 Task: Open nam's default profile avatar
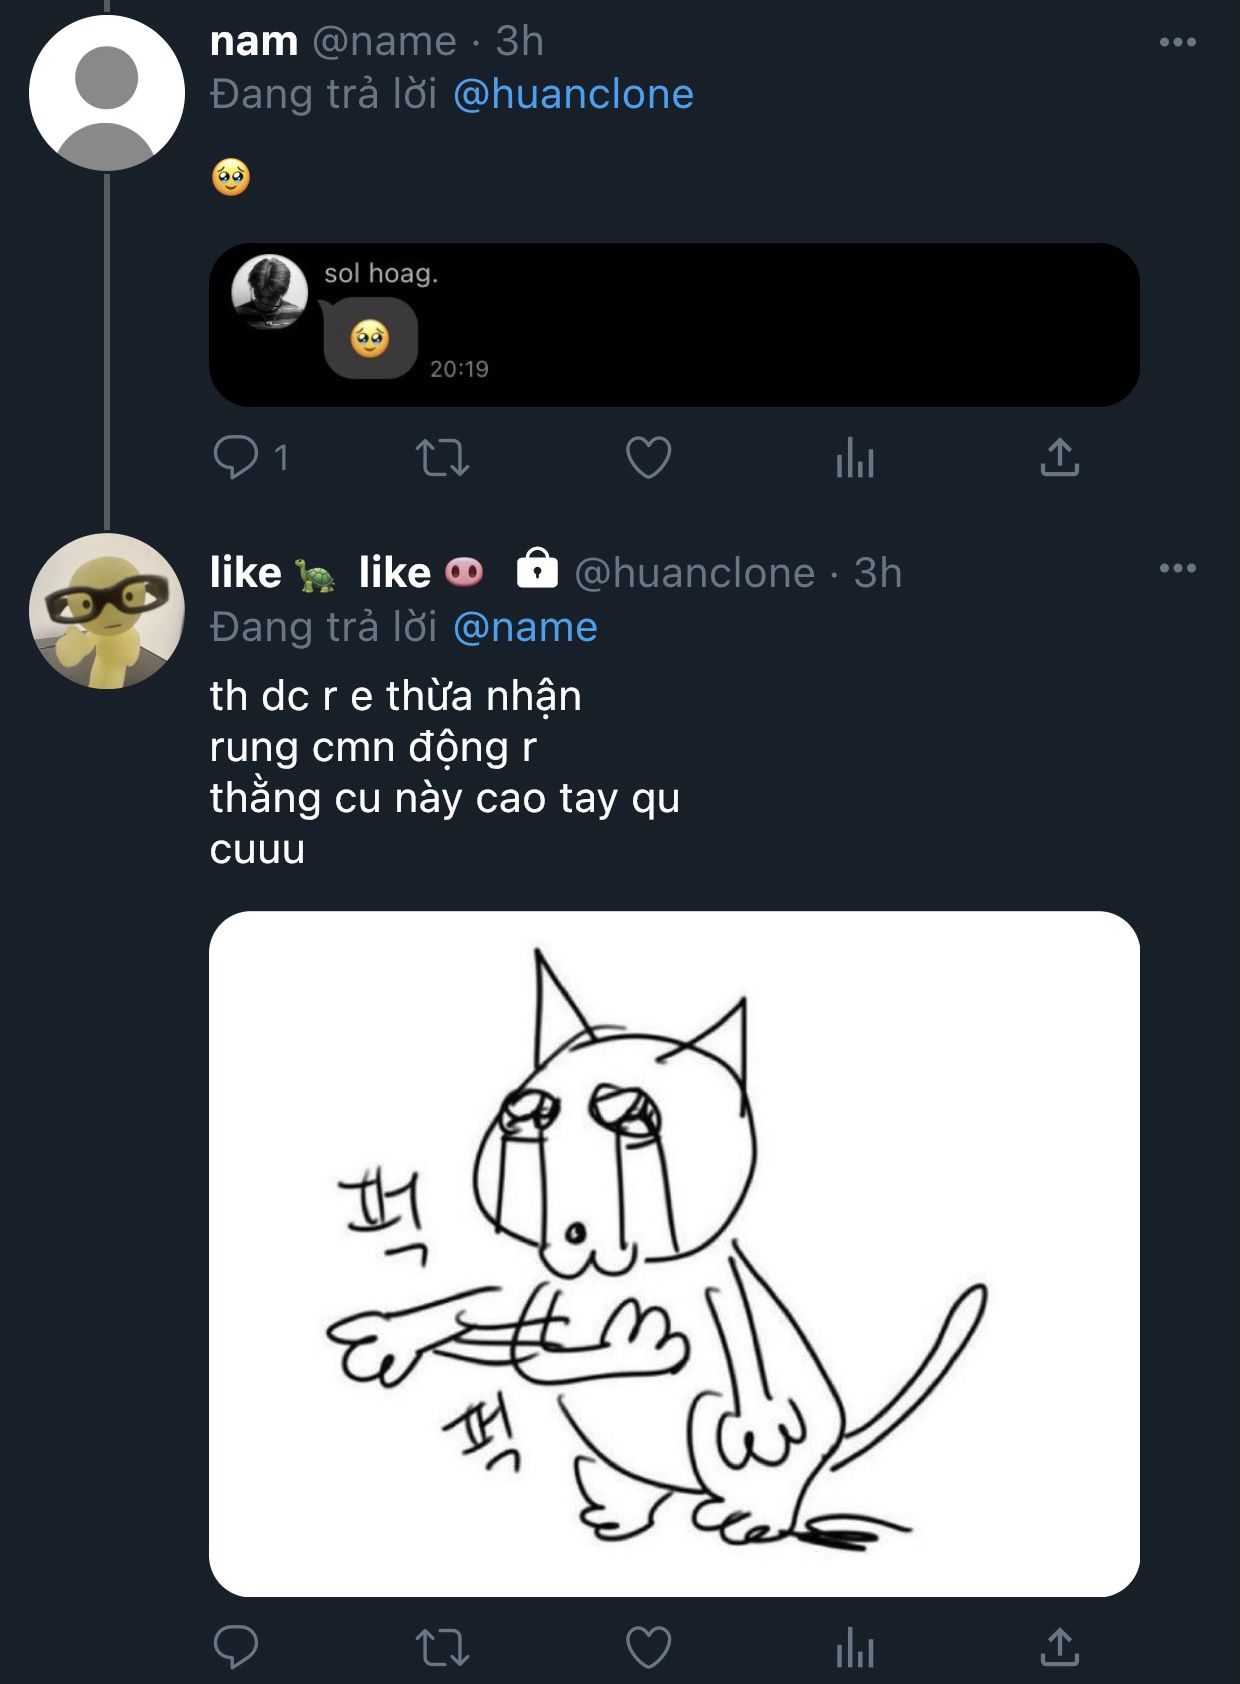(107, 93)
